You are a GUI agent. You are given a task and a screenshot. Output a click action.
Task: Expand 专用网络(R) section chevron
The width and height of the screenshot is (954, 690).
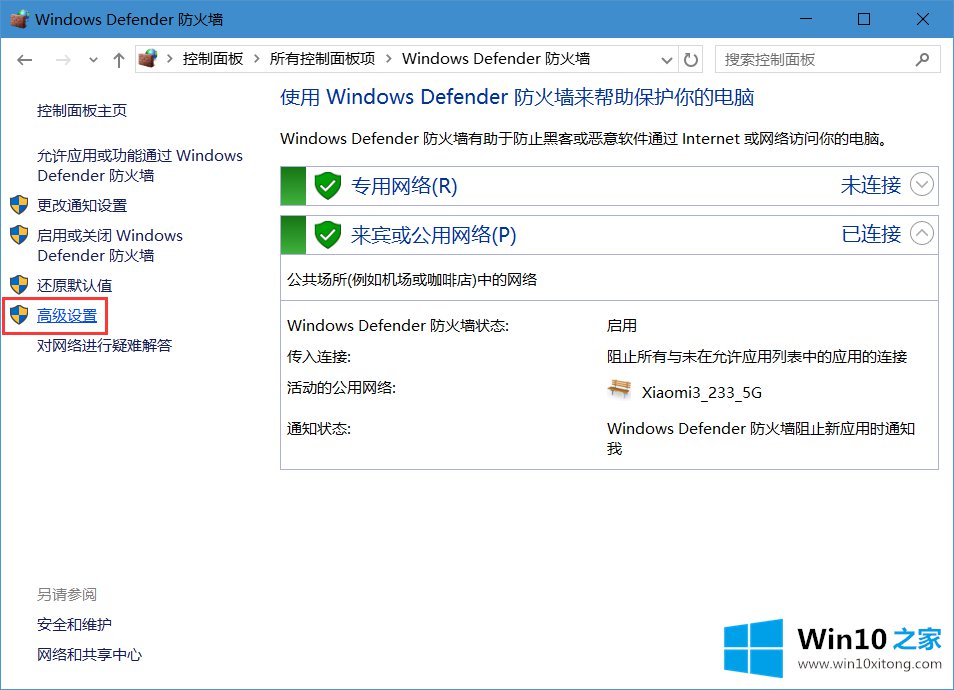[x=922, y=184]
